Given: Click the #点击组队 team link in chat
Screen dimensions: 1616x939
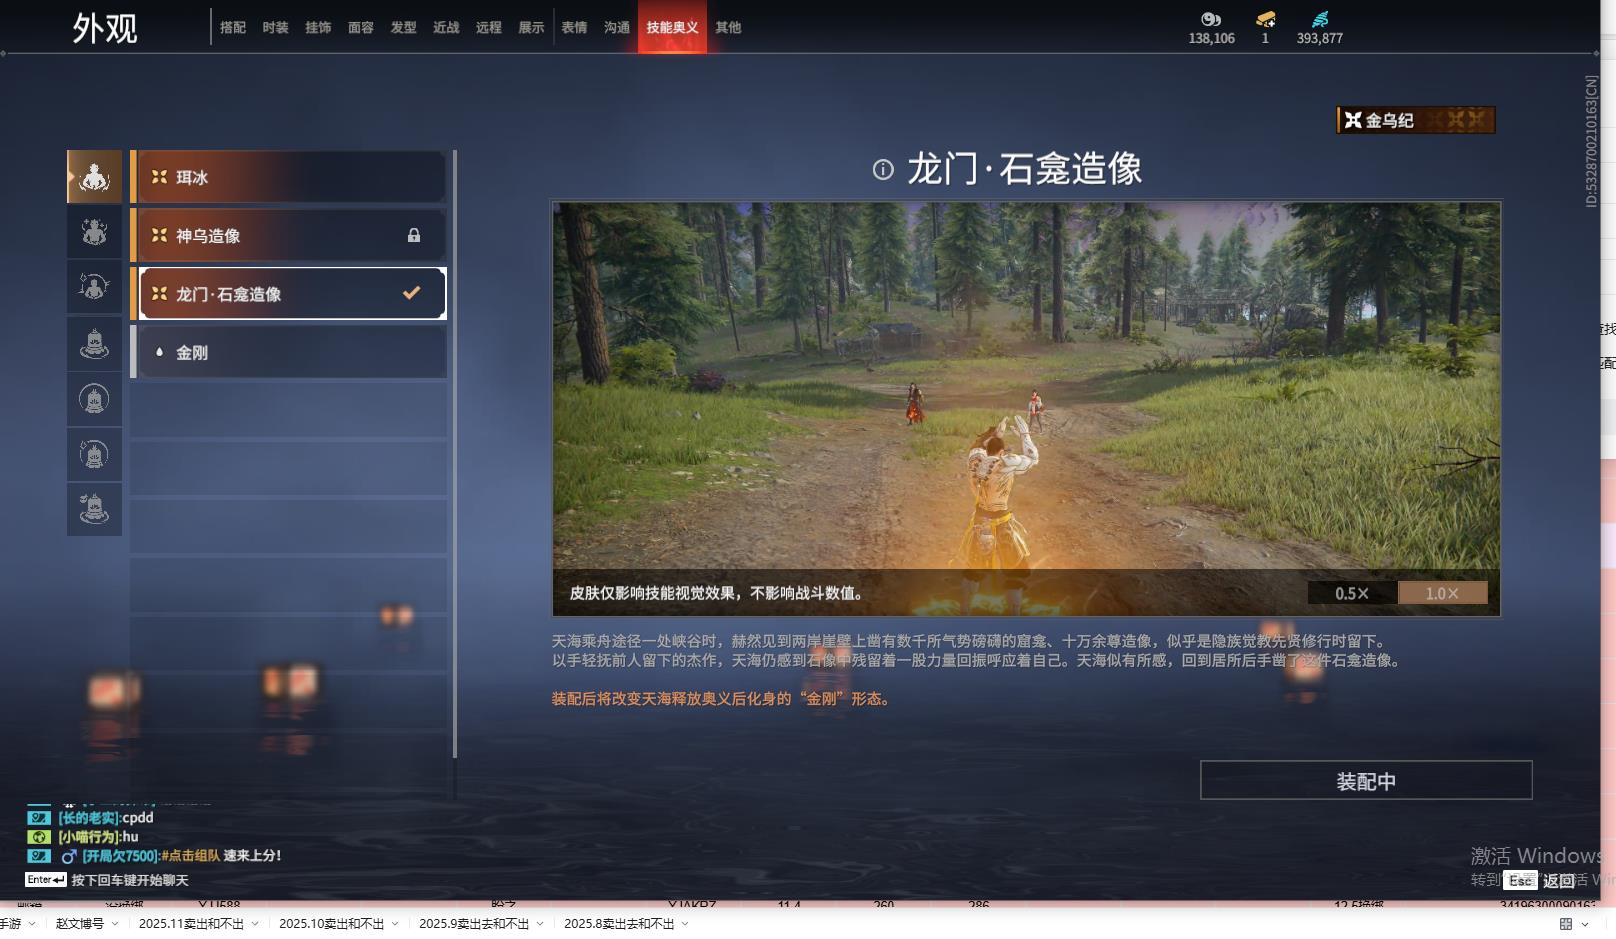Looking at the screenshot, I should [190, 856].
